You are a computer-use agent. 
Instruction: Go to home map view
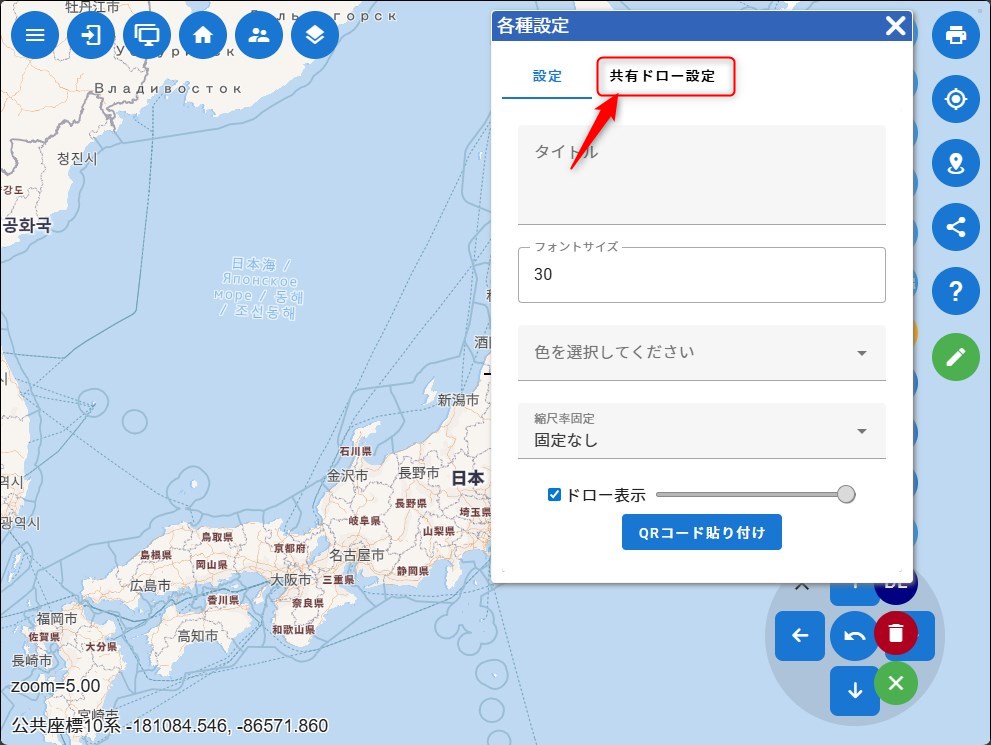click(203, 35)
